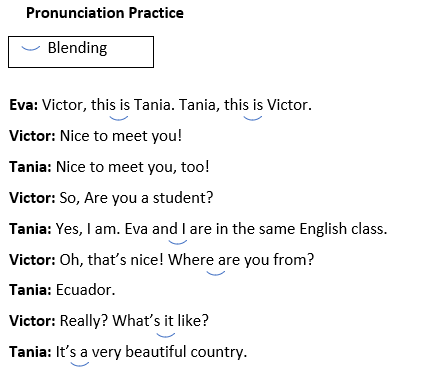Viewport: 438px width, 382px height.
Task: Click the Pronunciation Practice heading
Action: point(105,13)
